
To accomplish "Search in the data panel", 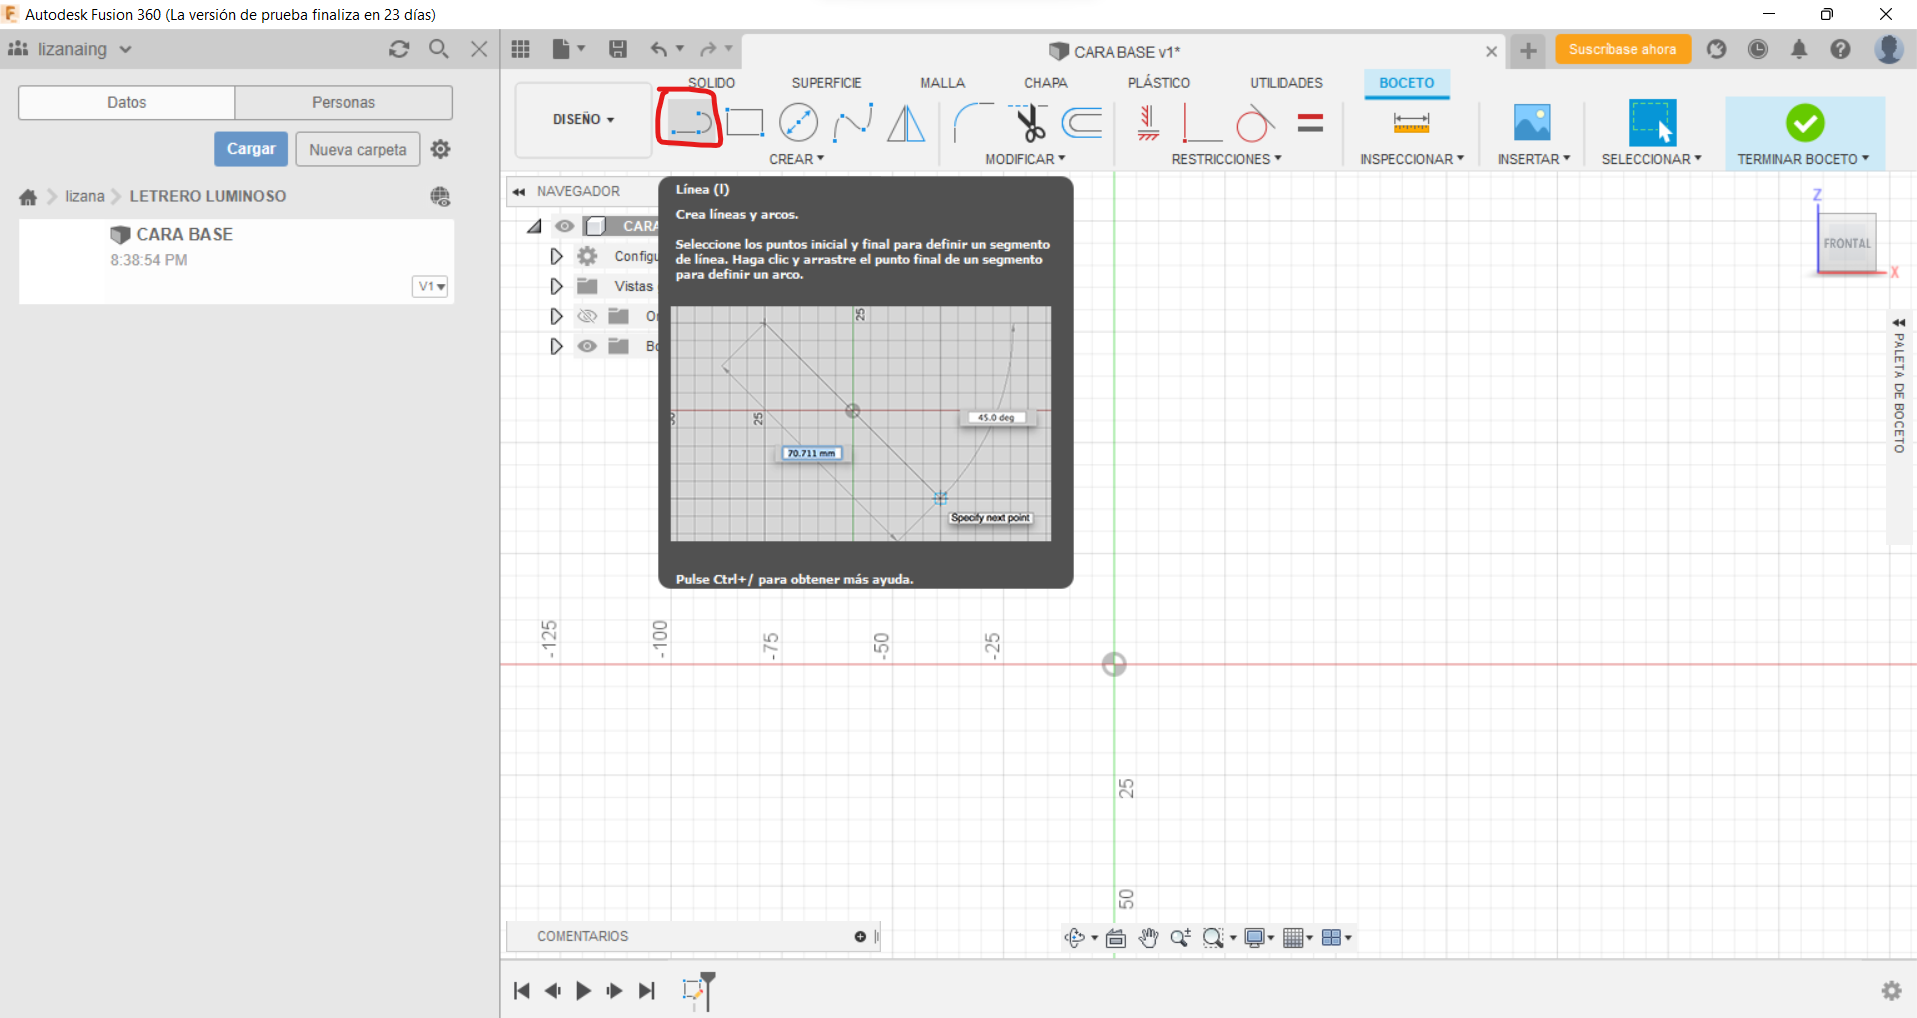I will 438,49.
